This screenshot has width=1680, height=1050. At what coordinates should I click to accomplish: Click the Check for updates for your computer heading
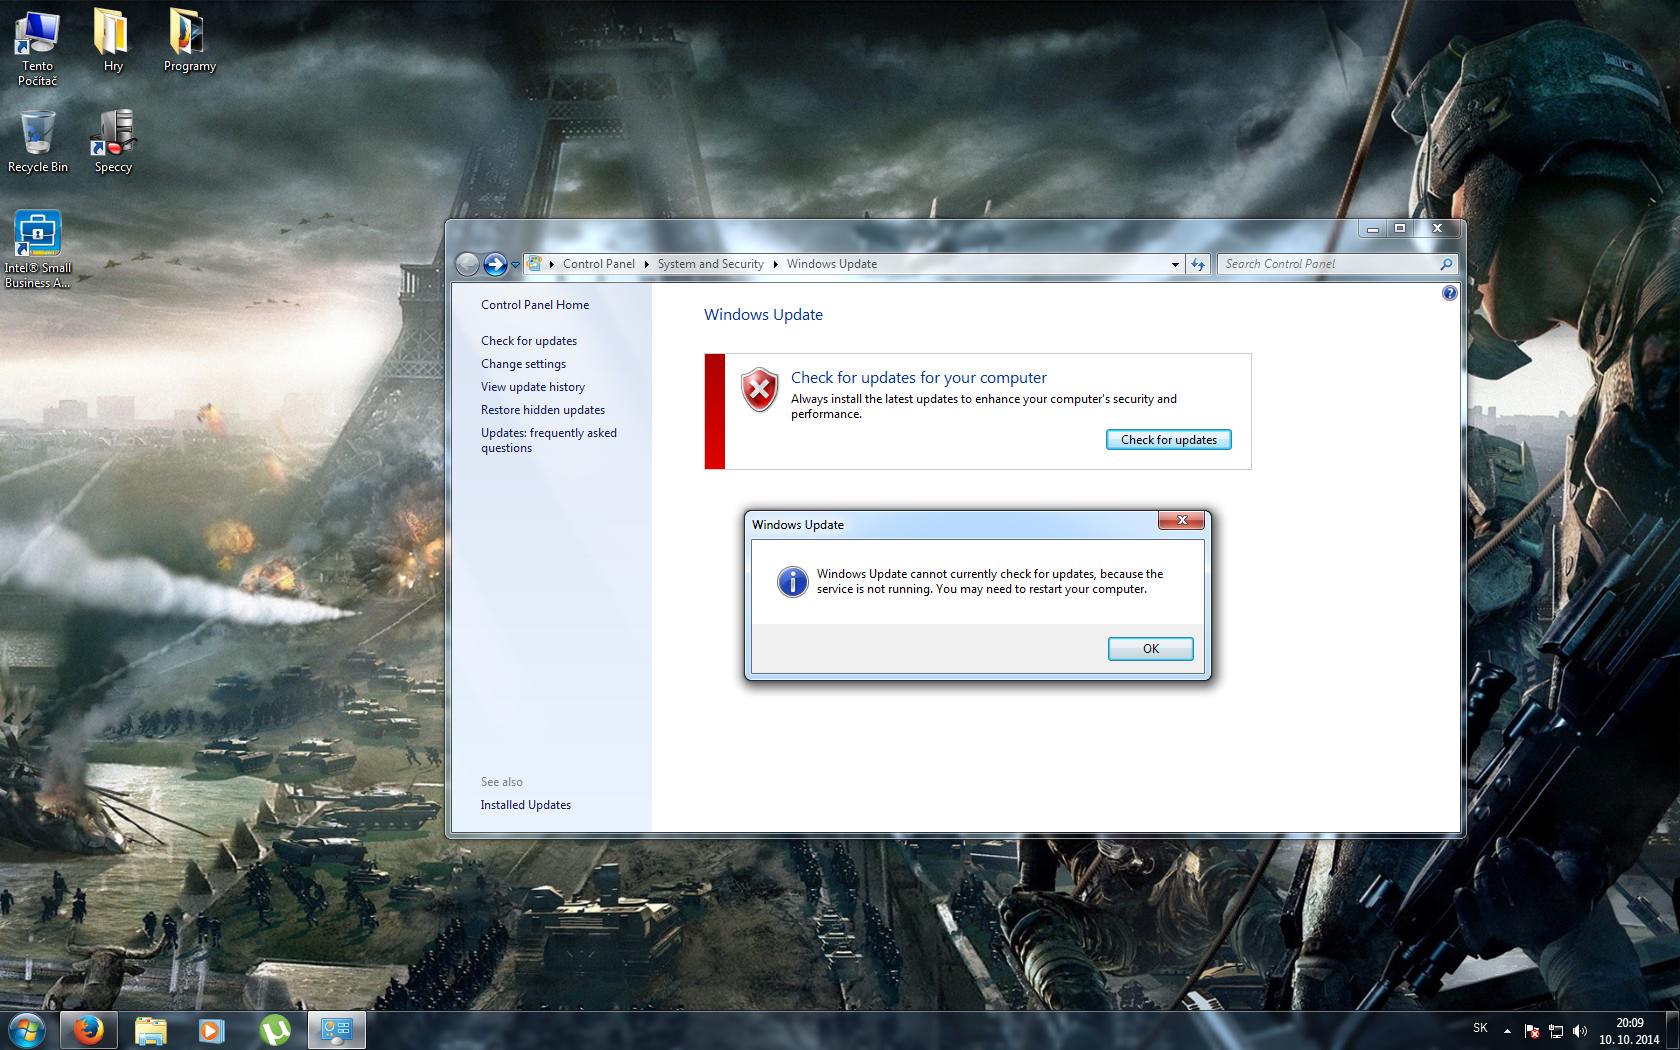point(919,378)
